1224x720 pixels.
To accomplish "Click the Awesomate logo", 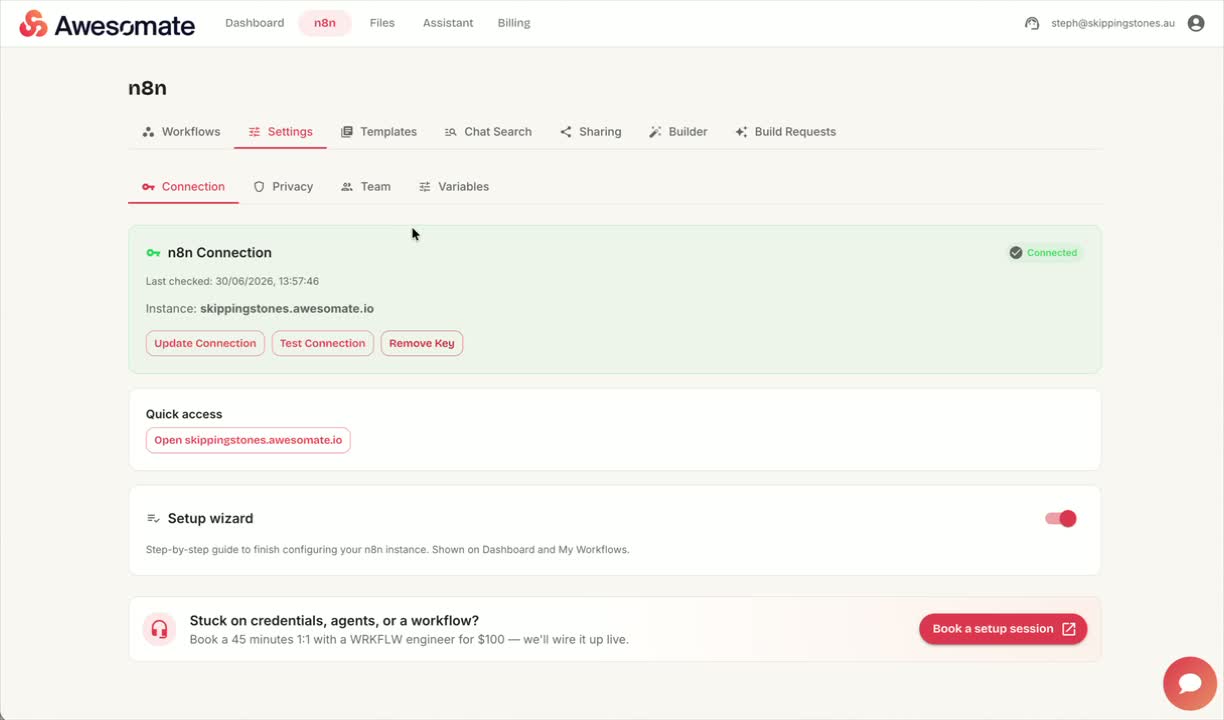I will coord(107,24).
